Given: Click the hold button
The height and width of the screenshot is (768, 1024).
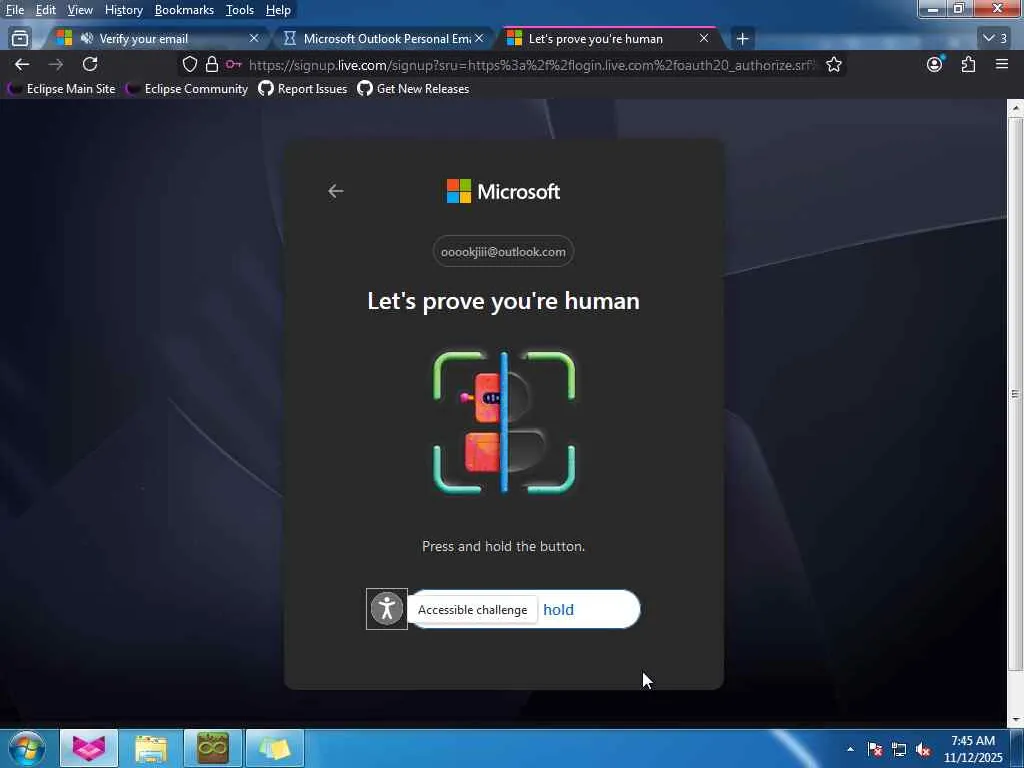Looking at the screenshot, I should [524, 609].
